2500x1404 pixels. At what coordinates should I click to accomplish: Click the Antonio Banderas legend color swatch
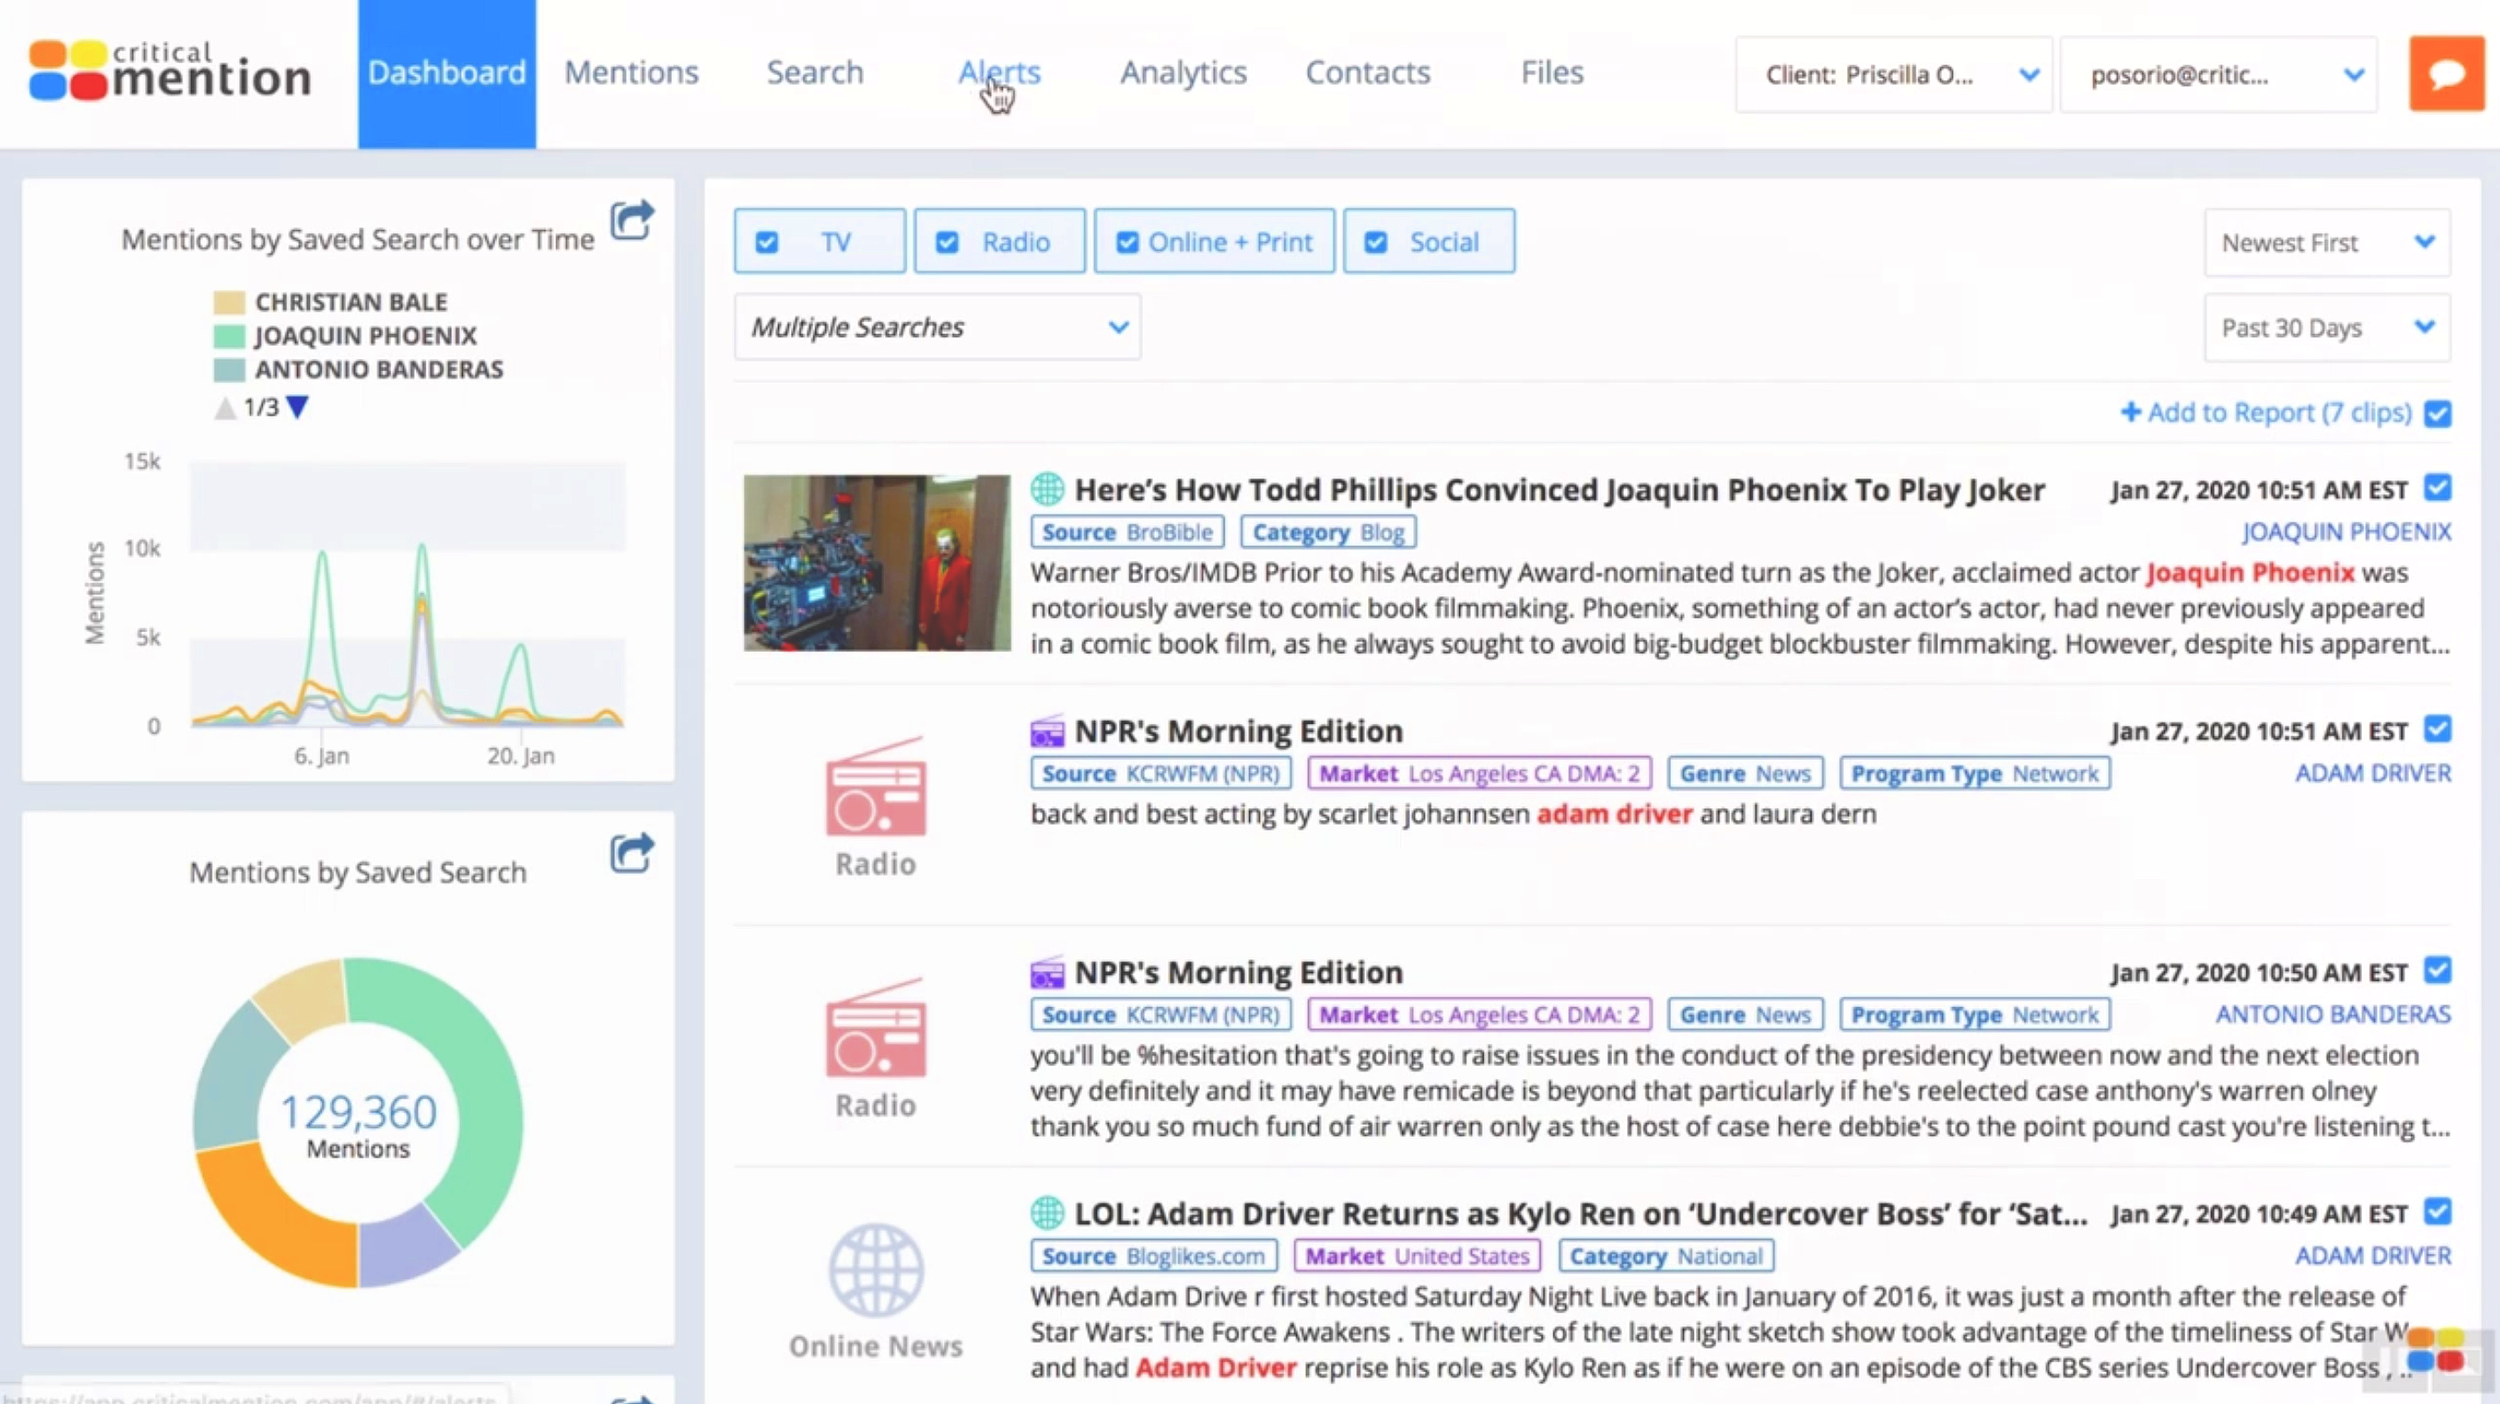coord(229,370)
